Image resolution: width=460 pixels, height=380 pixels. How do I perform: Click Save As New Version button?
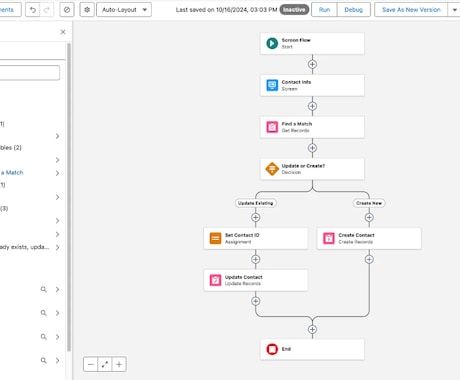pos(411,10)
